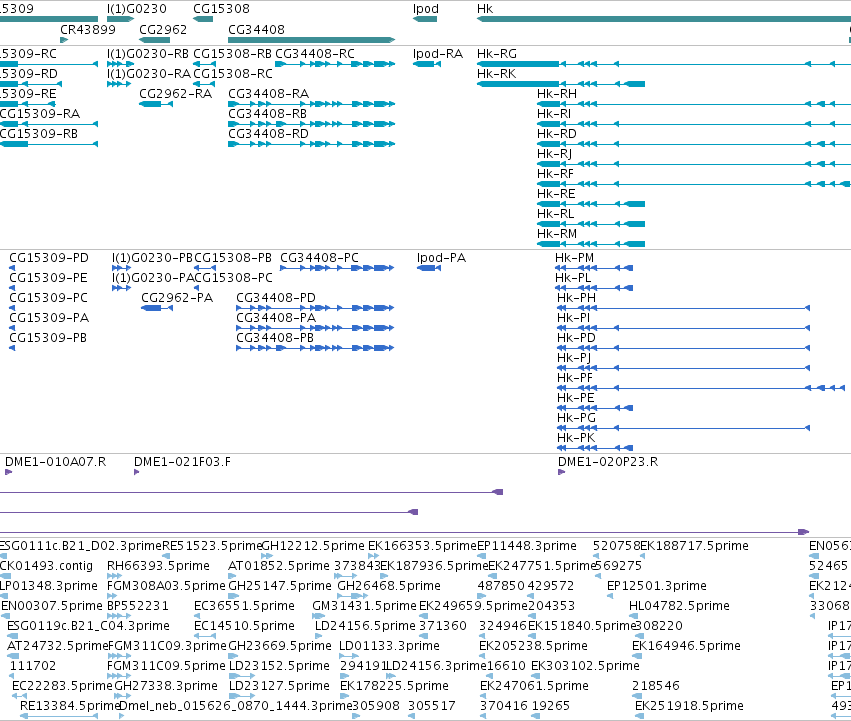This screenshot has height=721, width=851.
Task: Click the CG34408 gene label
Action: tap(256, 29)
